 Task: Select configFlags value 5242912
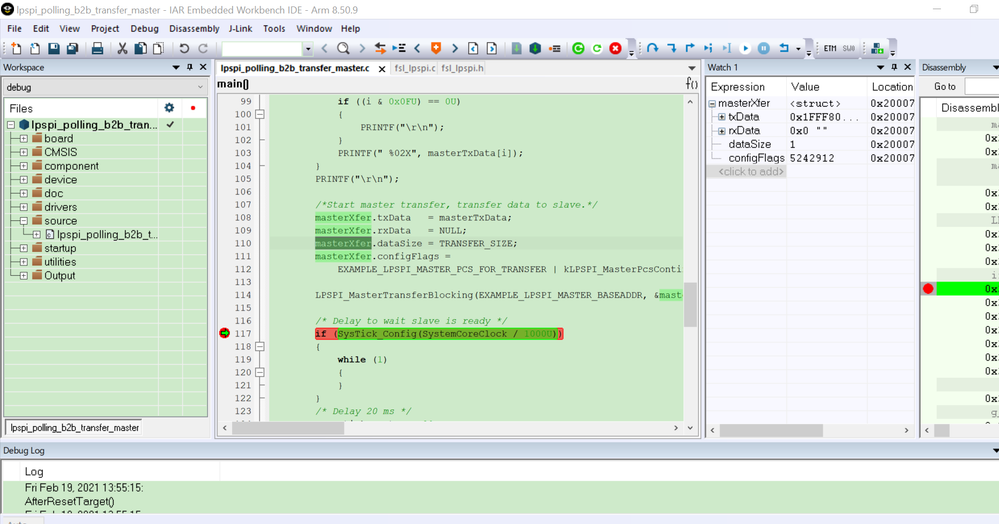(812, 158)
